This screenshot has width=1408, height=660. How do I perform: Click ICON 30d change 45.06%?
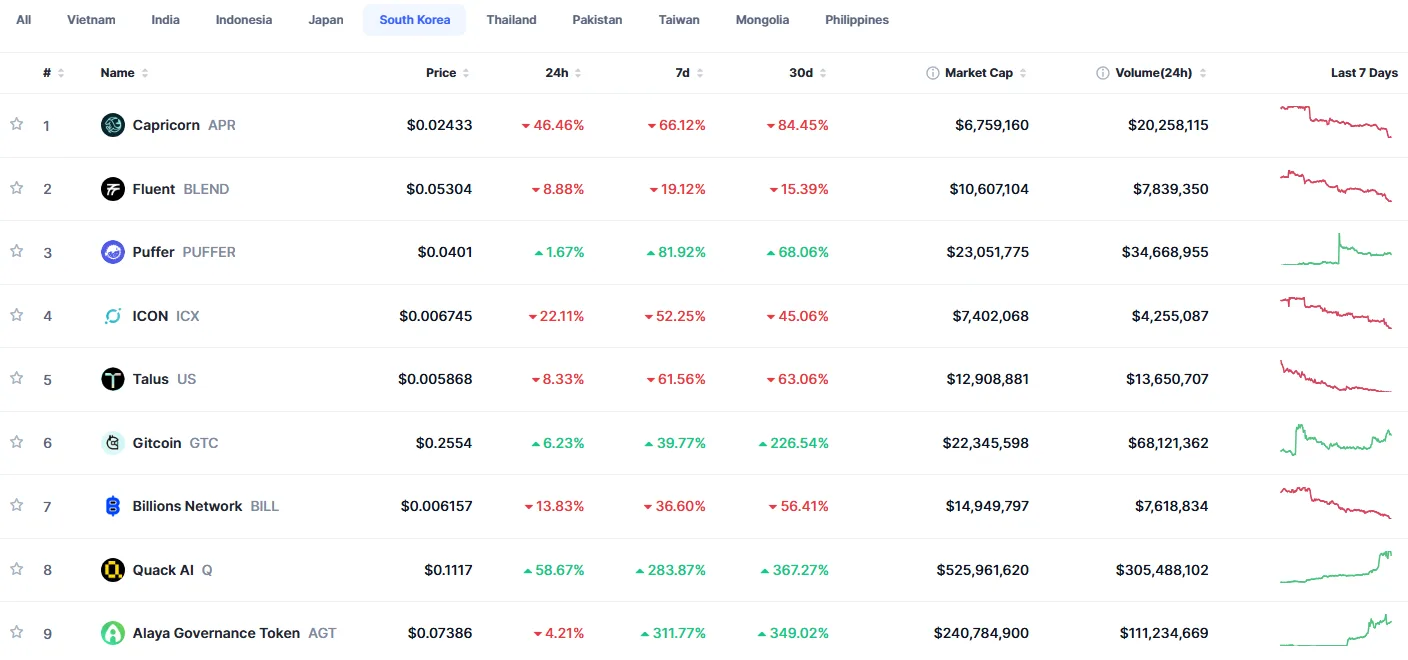(x=797, y=316)
